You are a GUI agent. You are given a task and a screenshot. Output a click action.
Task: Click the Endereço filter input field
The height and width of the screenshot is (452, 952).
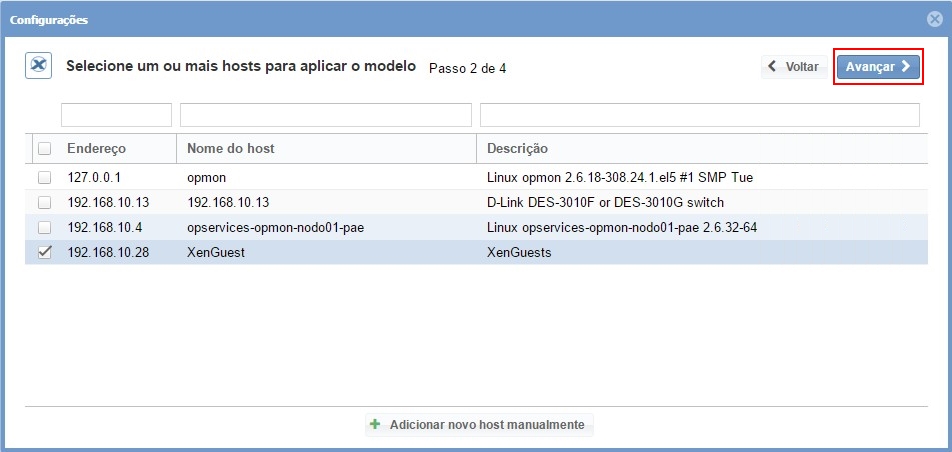click(x=116, y=115)
